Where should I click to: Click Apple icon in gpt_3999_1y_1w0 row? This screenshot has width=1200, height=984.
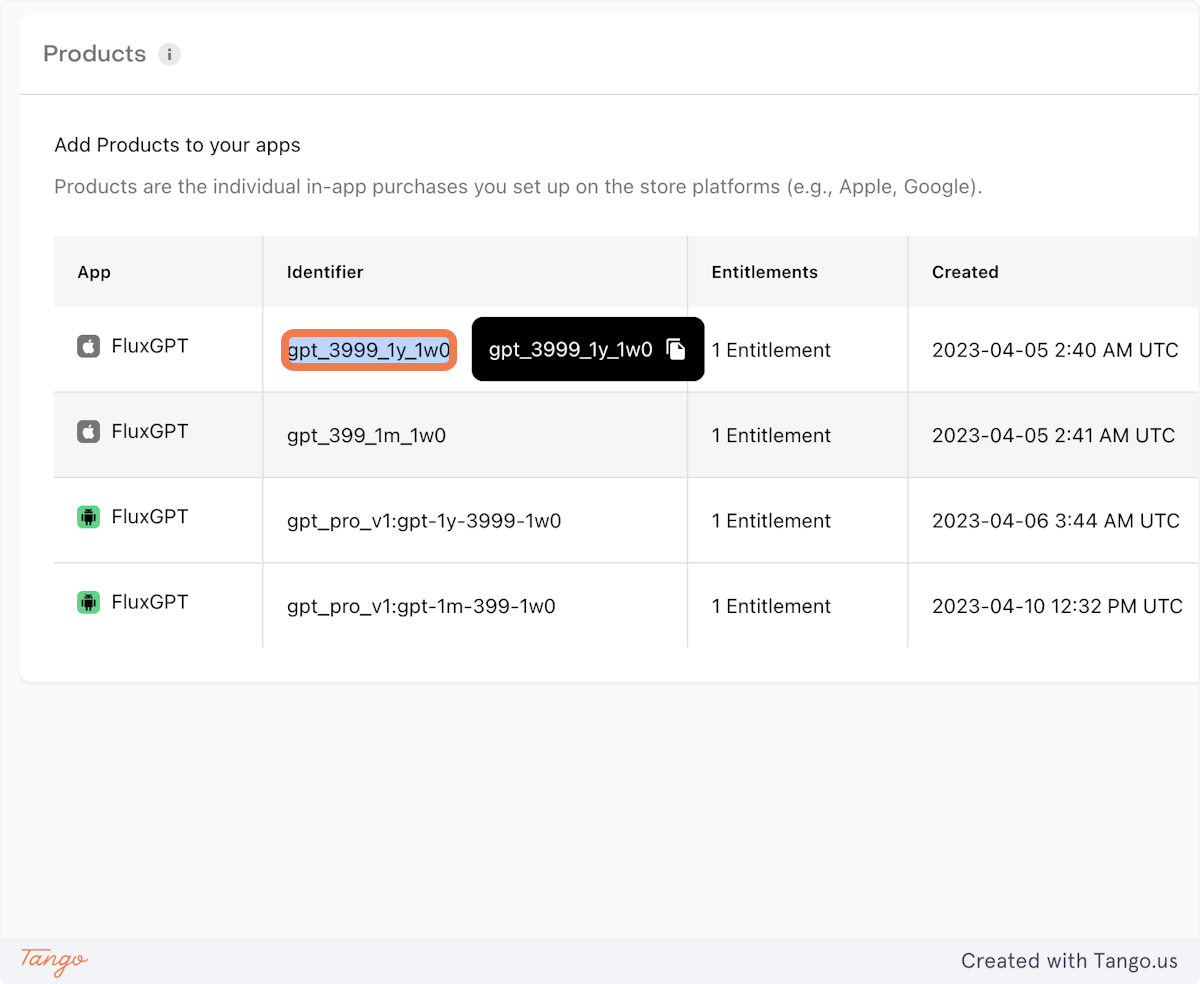coord(89,347)
